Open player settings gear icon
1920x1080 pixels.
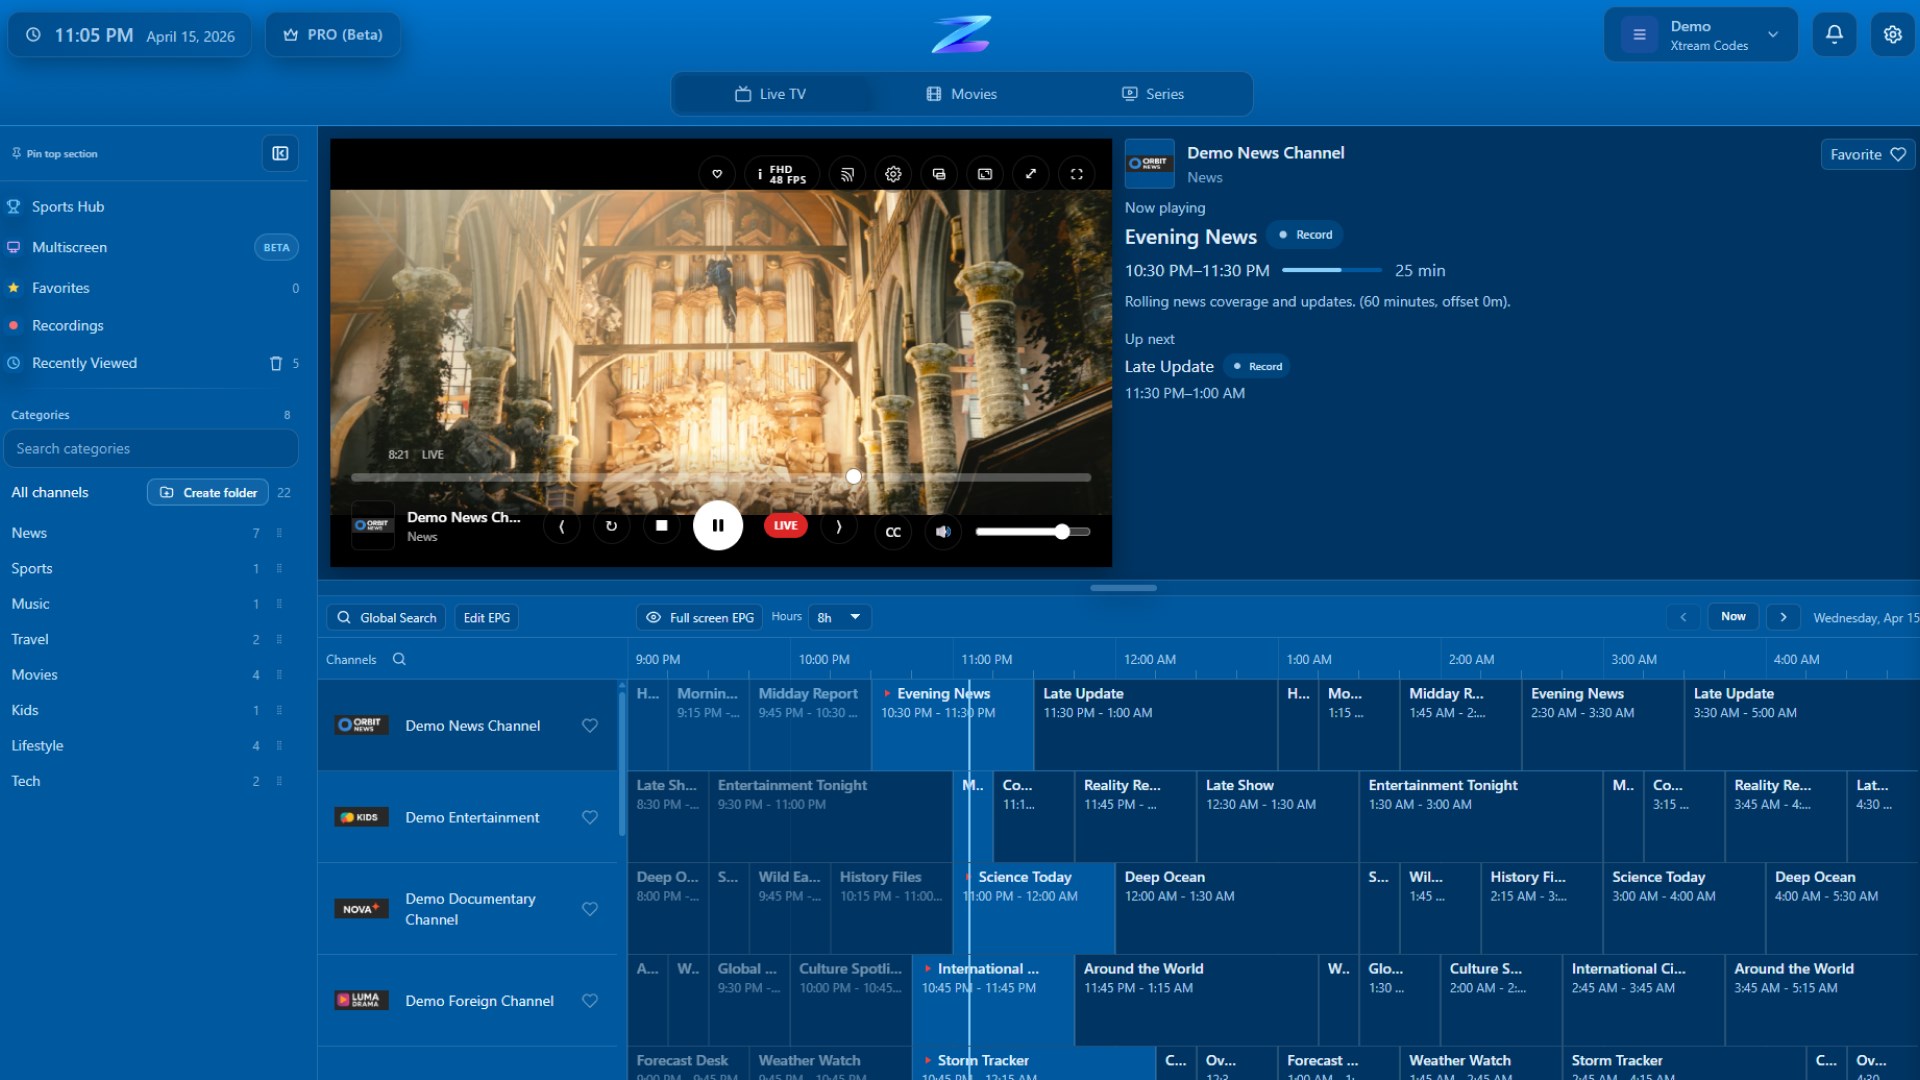(893, 174)
